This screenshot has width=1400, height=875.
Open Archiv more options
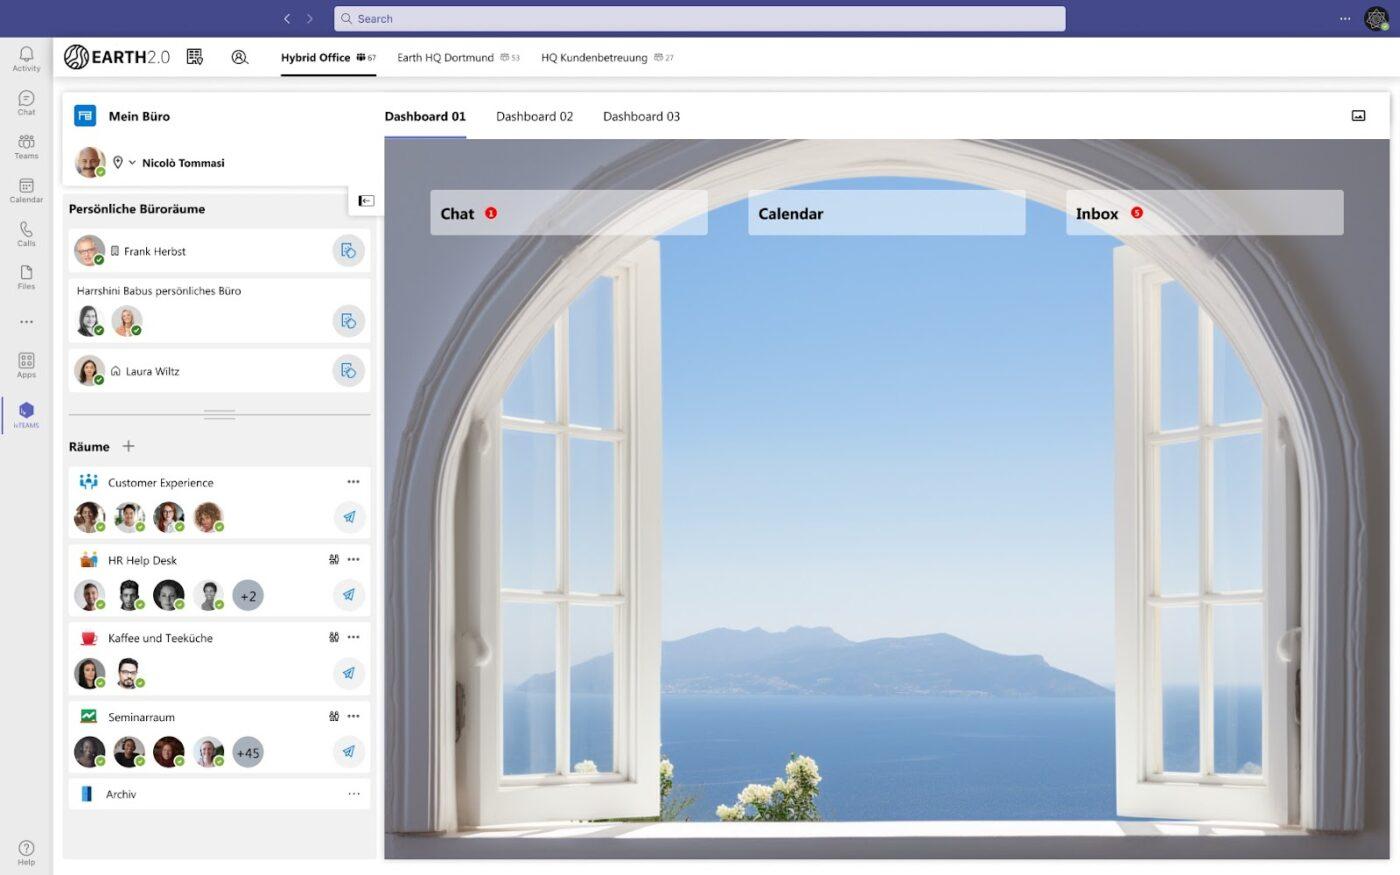[353, 794]
